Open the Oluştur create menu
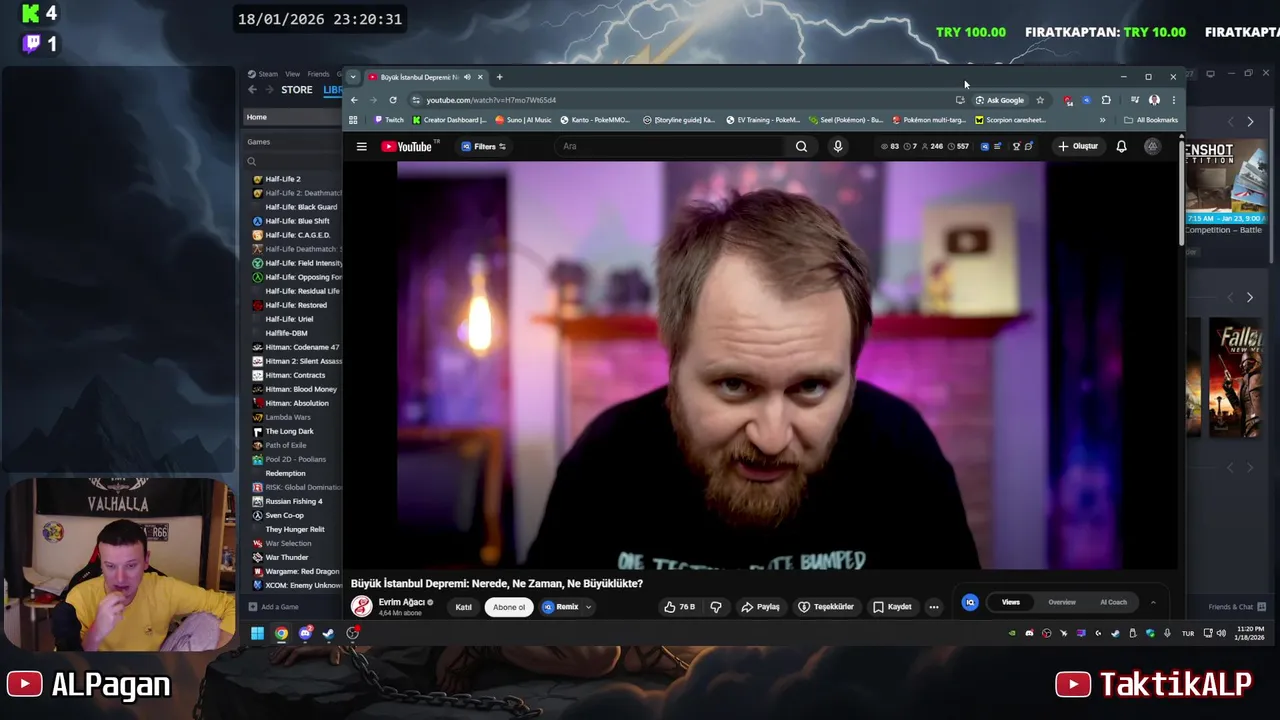Viewport: 1280px width, 720px height. (x=1078, y=147)
